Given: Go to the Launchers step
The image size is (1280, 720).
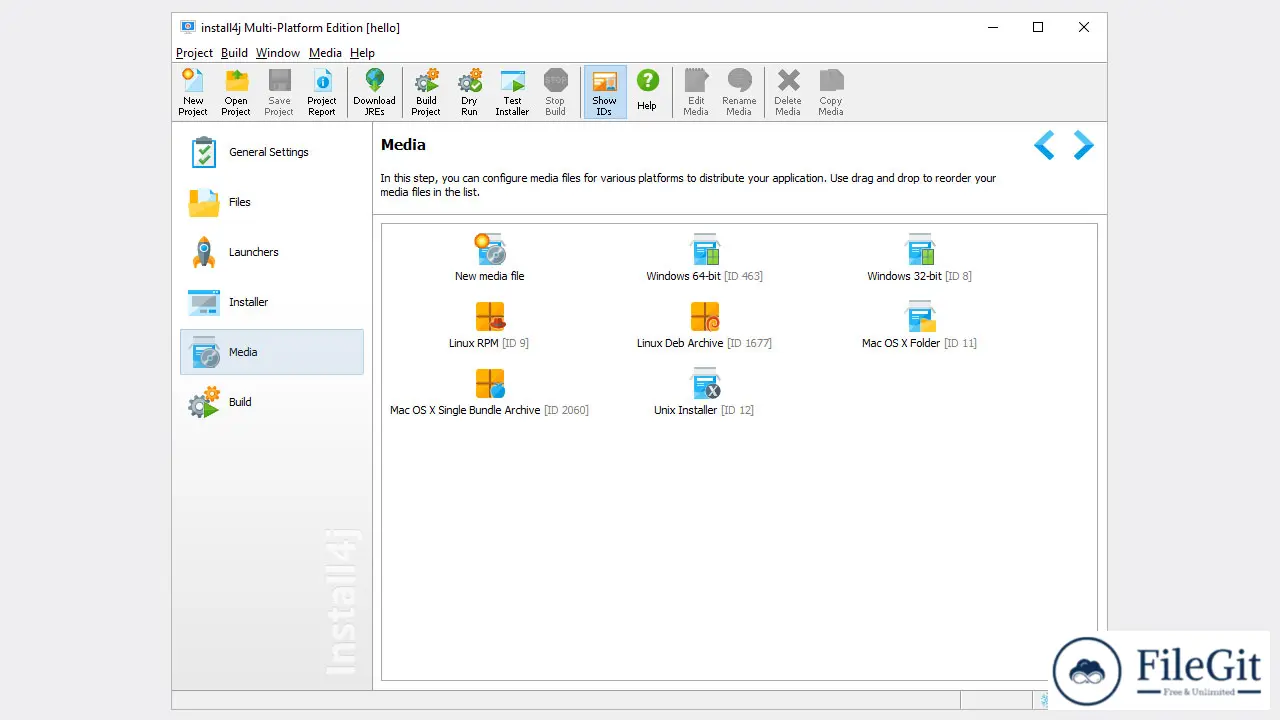Looking at the screenshot, I should coord(272,252).
